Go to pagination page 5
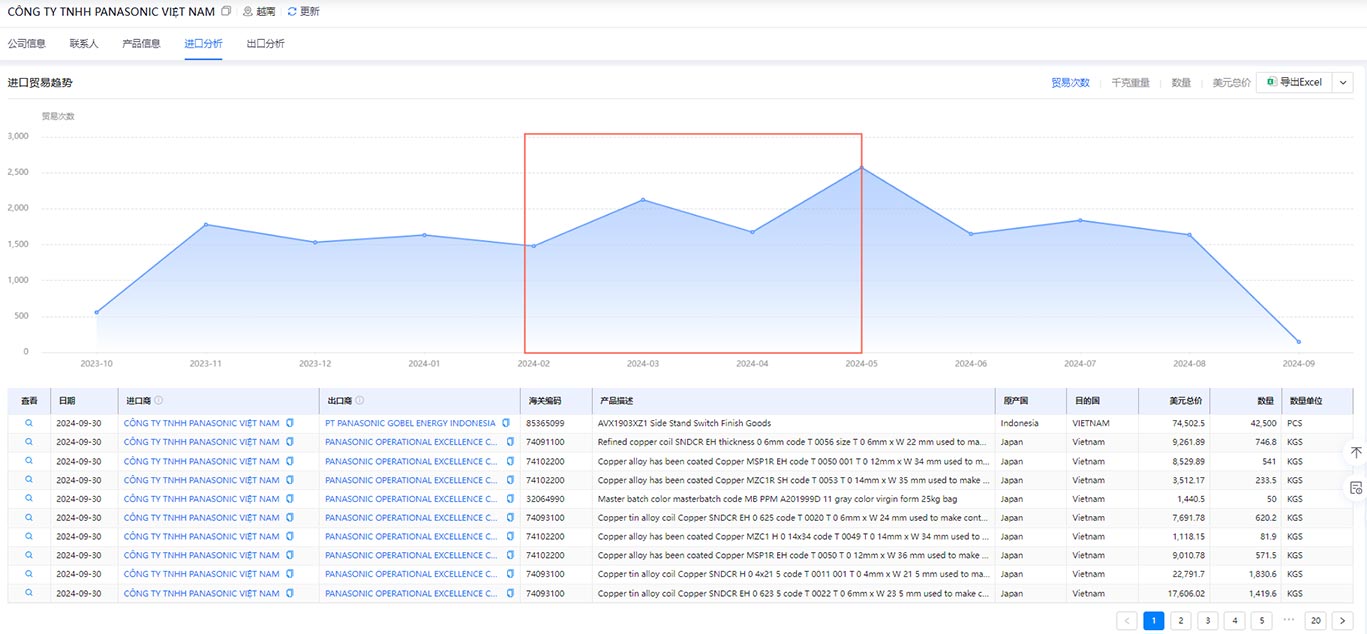Screen dimensions: 1367x634 (1262, 621)
